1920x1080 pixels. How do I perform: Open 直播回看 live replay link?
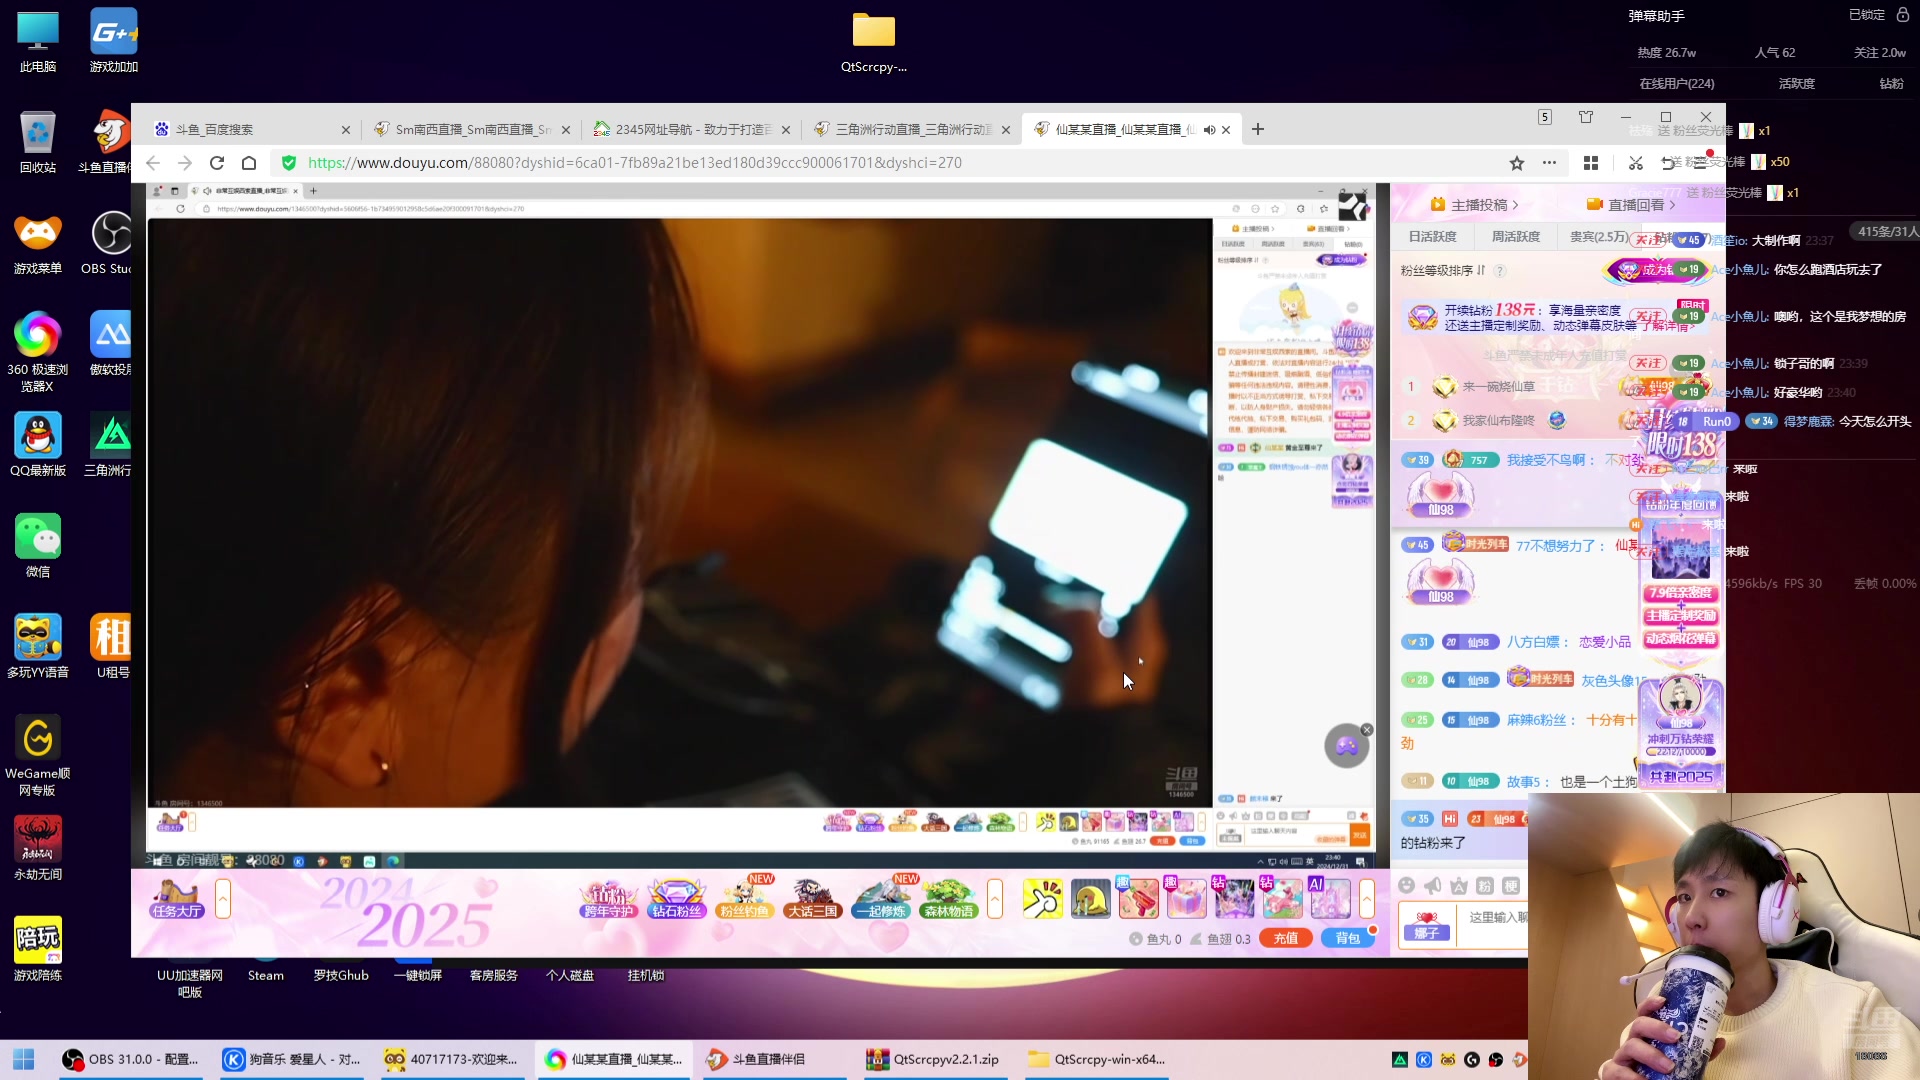pyautogui.click(x=1631, y=205)
